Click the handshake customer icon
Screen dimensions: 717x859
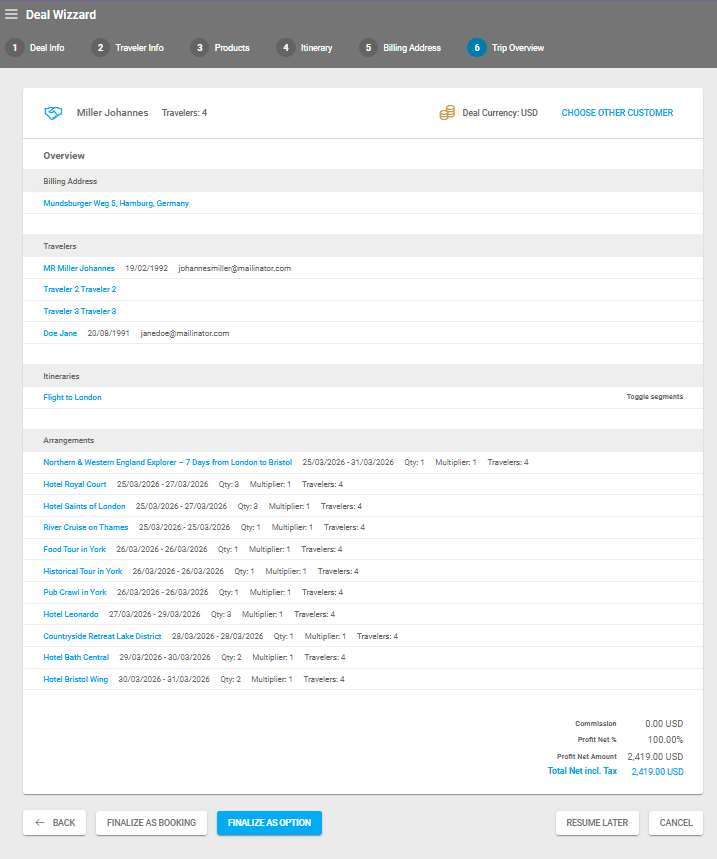[53, 113]
